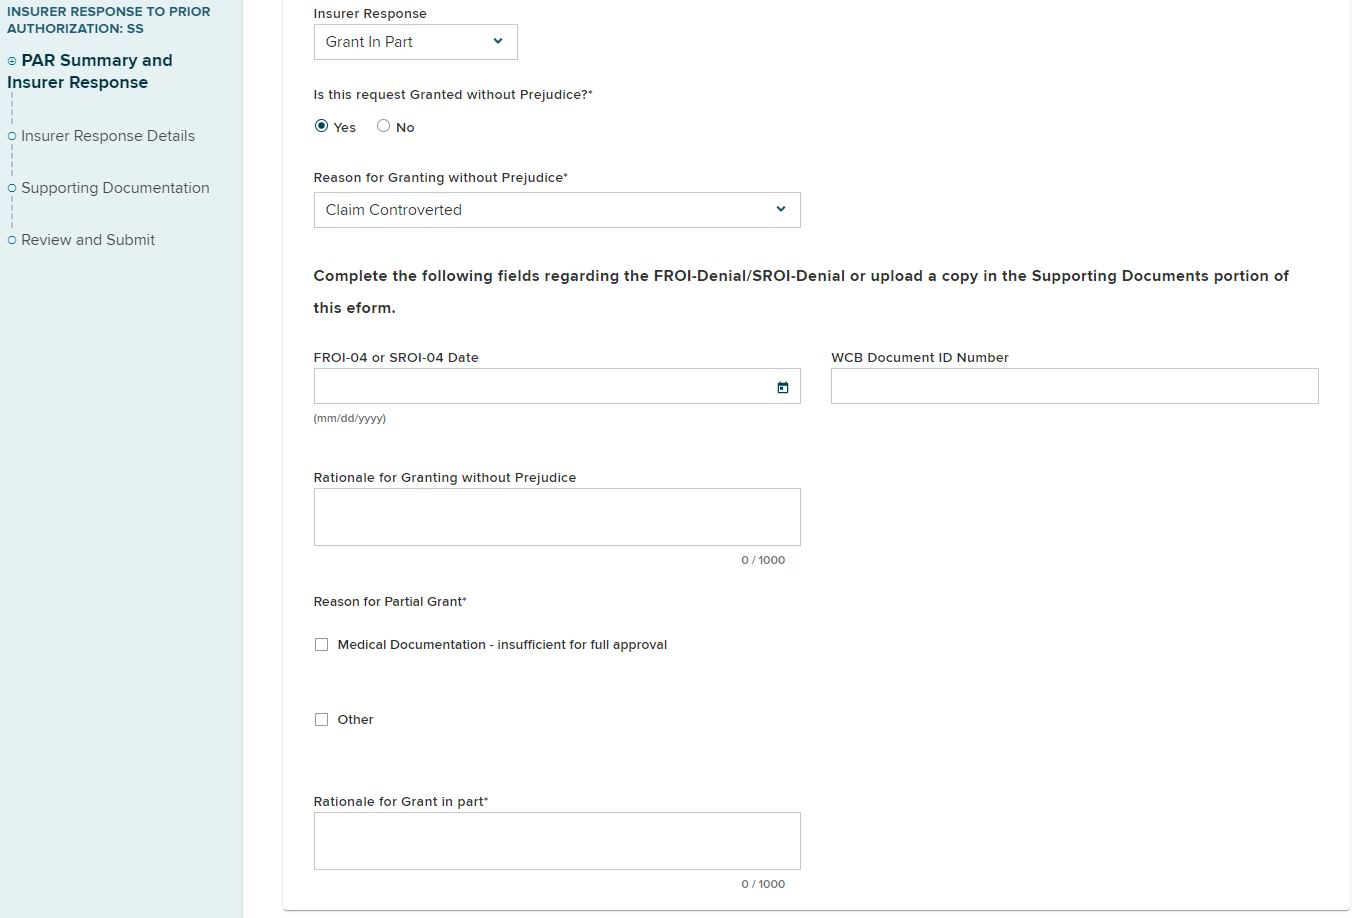Click the PAR Summary step circle icon
This screenshot has height=918, width=1366.
[12, 61]
